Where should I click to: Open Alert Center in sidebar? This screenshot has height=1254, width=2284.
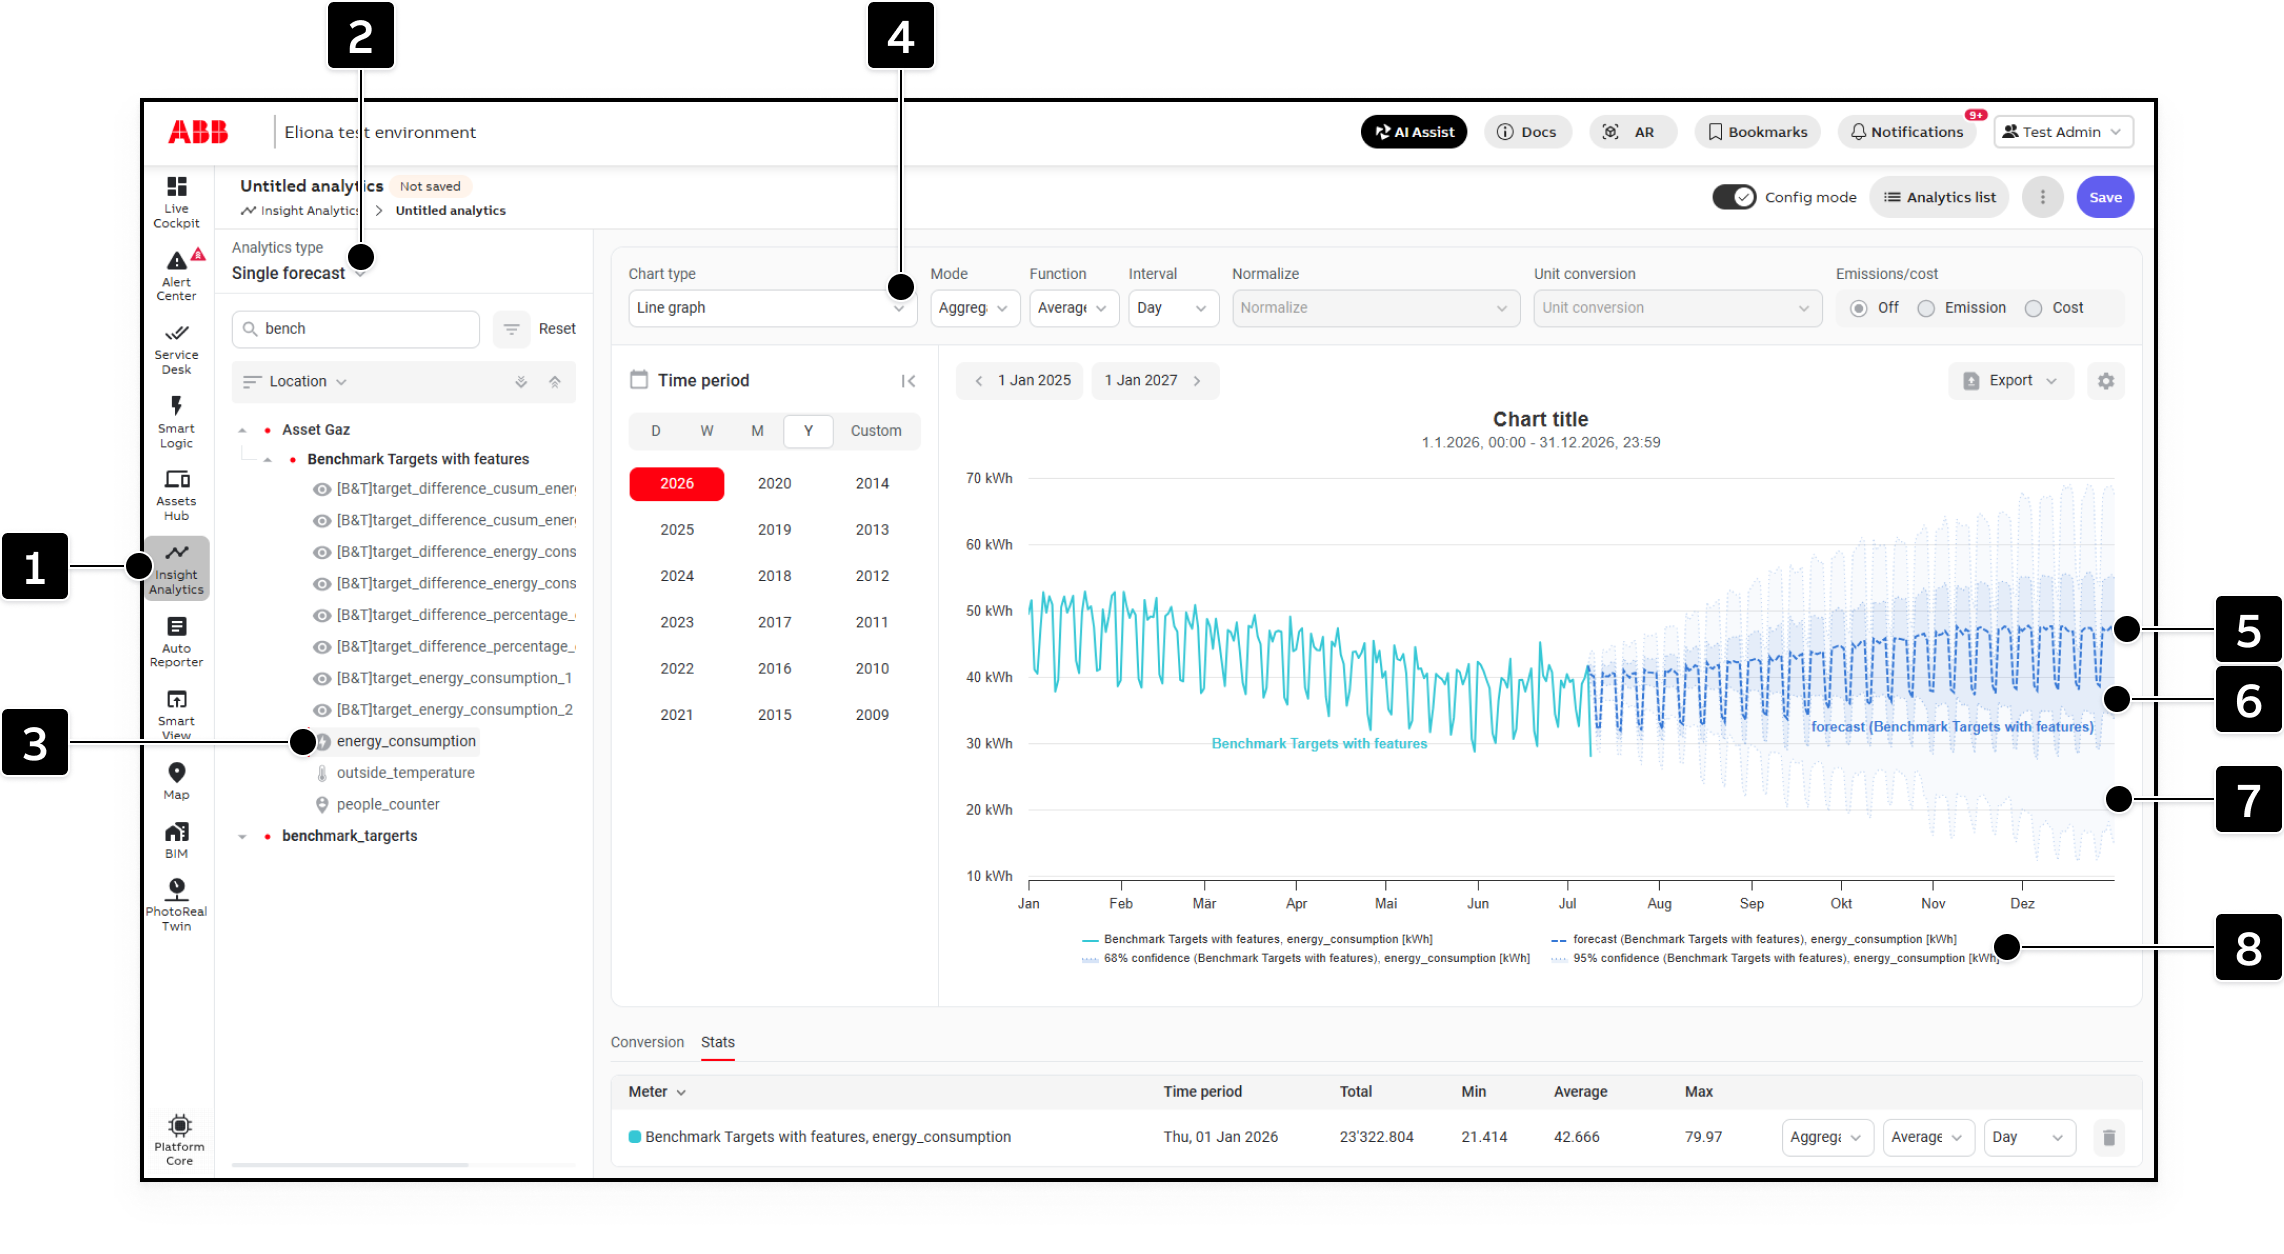[177, 275]
